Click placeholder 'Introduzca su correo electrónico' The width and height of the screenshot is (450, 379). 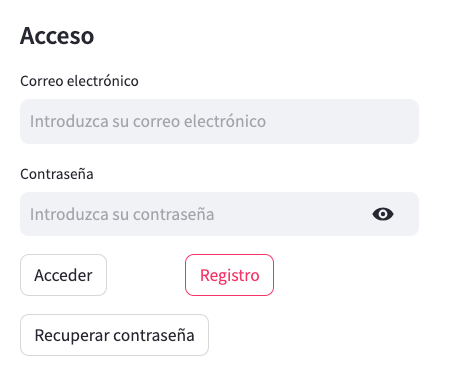coord(148,121)
